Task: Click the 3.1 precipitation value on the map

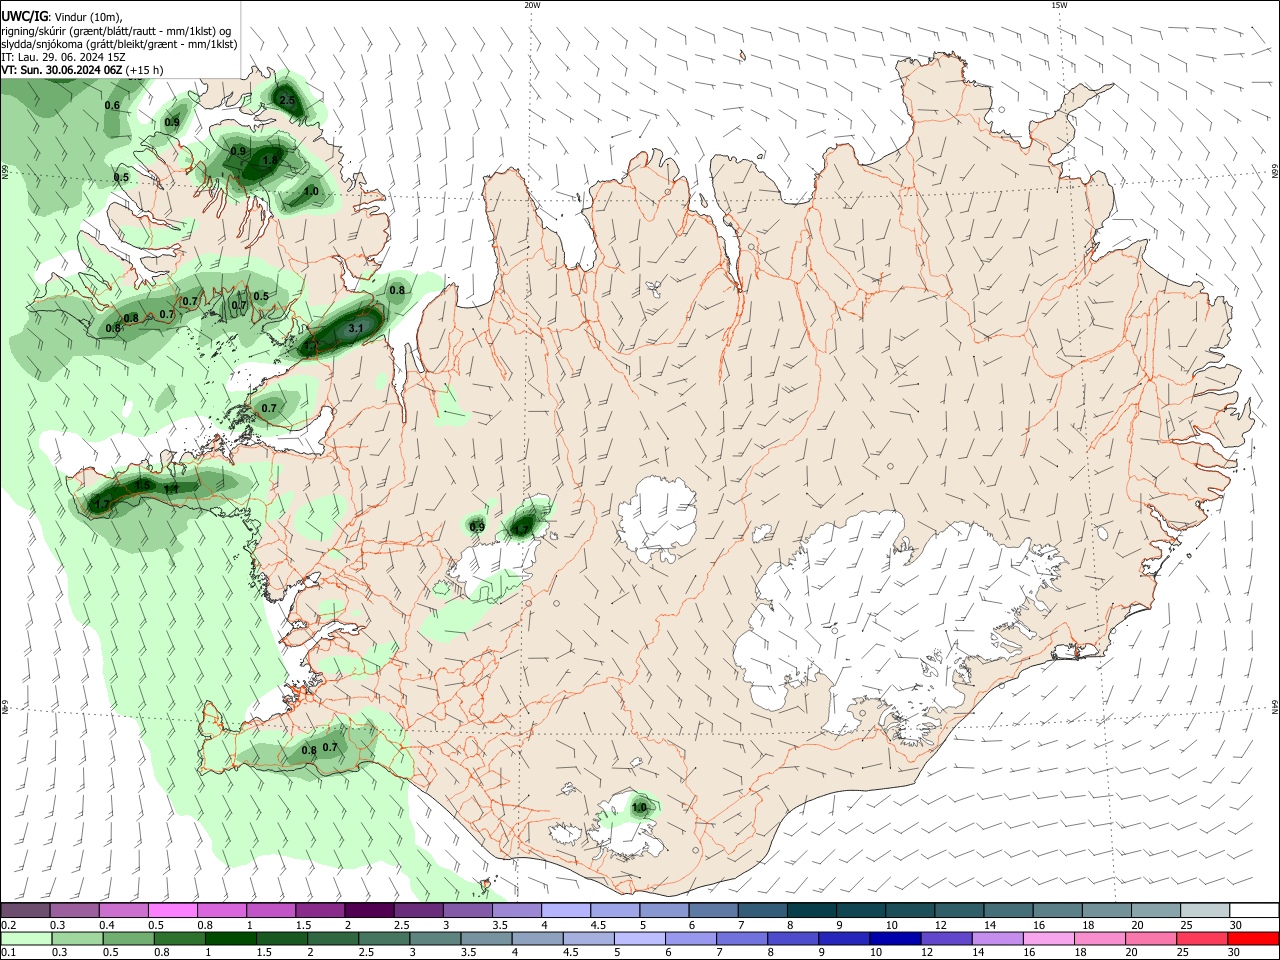Action: pyautogui.click(x=356, y=328)
